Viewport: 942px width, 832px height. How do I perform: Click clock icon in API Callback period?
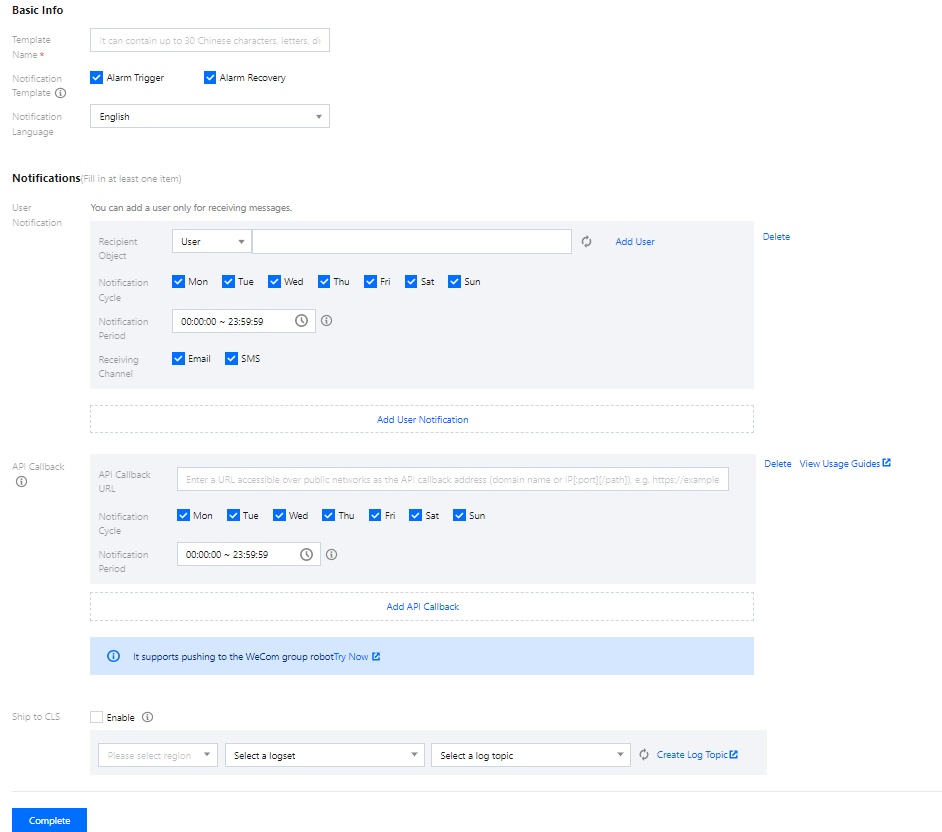click(307, 554)
